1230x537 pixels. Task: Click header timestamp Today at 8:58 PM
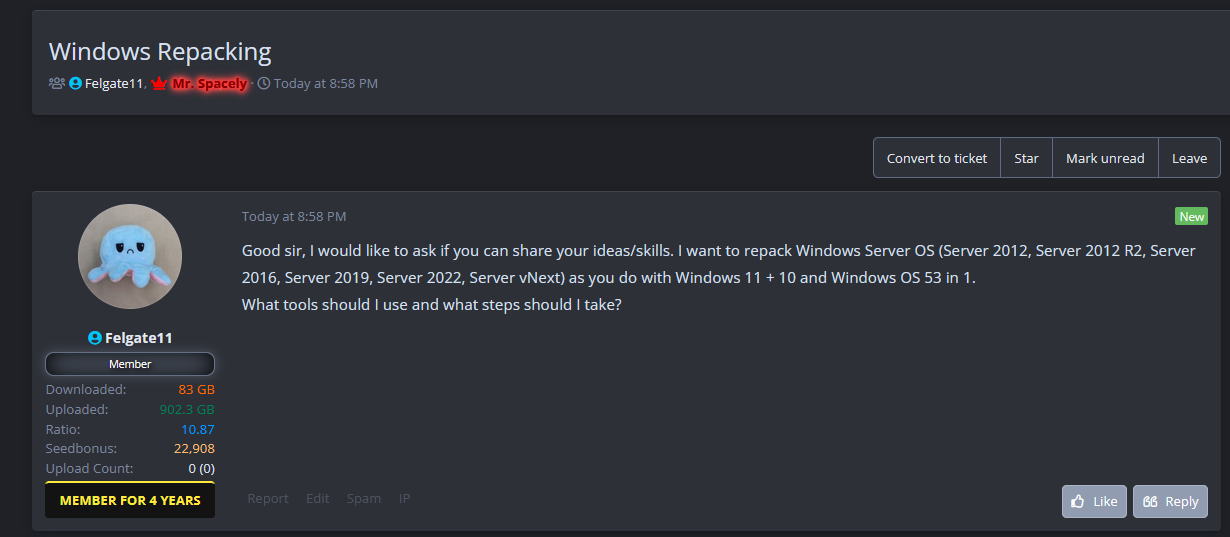click(326, 84)
